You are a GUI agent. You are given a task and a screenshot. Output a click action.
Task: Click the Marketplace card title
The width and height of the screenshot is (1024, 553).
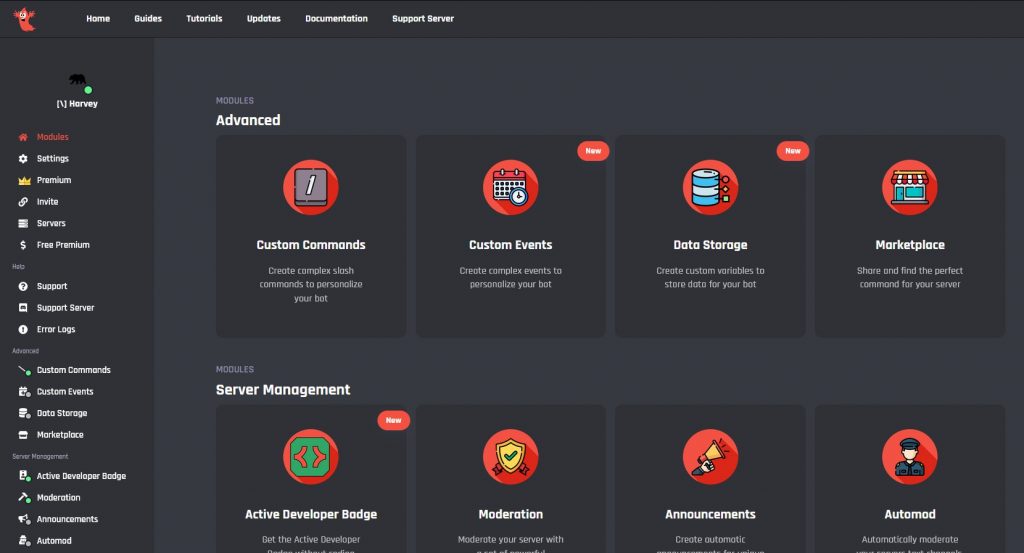(x=910, y=245)
